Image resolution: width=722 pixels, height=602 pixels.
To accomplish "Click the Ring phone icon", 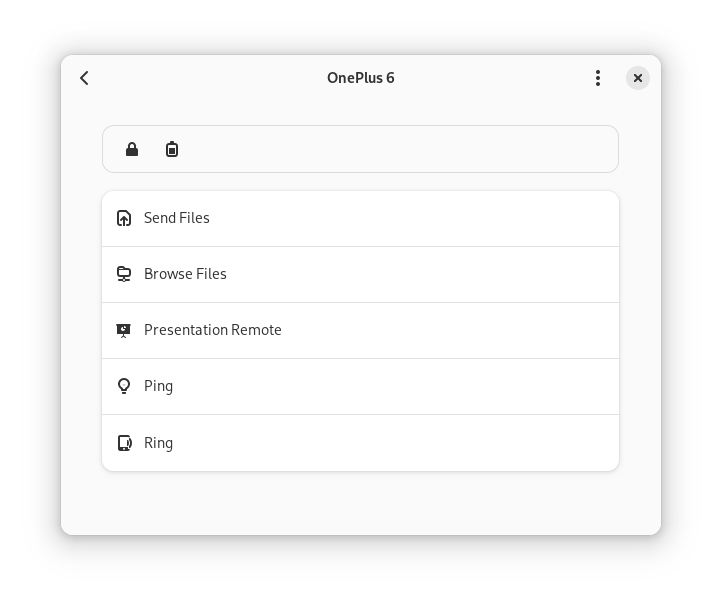I will pyautogui.click(x=124, y=443).
